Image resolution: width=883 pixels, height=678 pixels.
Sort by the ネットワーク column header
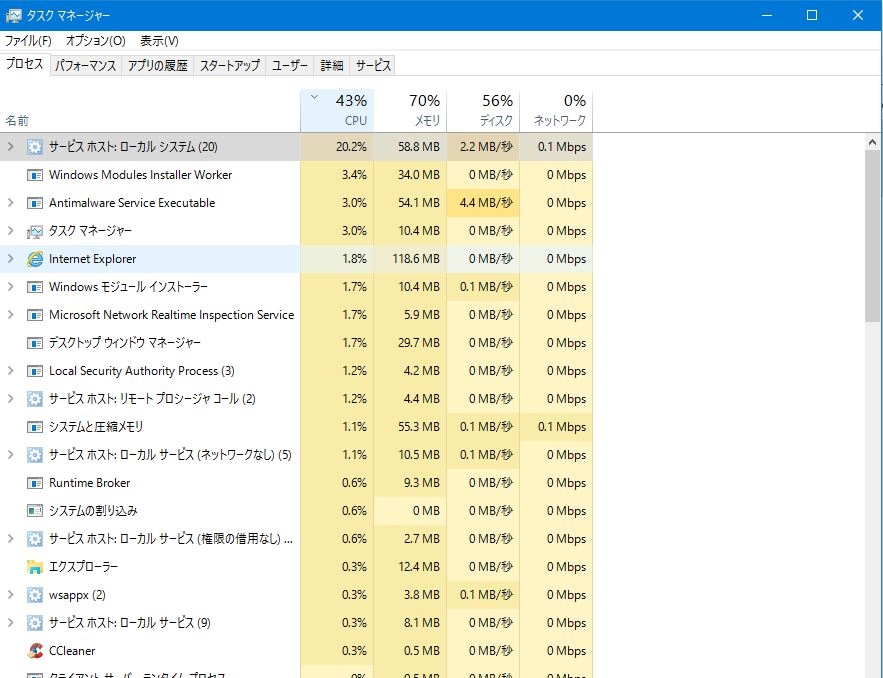[556, 110]
